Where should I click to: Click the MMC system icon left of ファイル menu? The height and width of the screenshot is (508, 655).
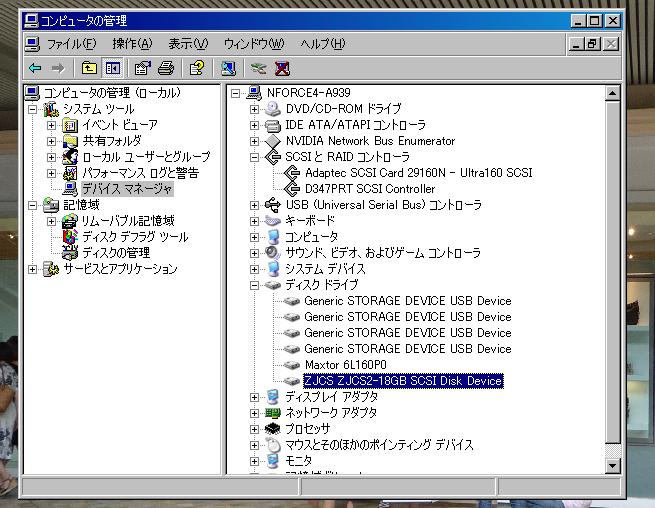(x=32, y=43)
